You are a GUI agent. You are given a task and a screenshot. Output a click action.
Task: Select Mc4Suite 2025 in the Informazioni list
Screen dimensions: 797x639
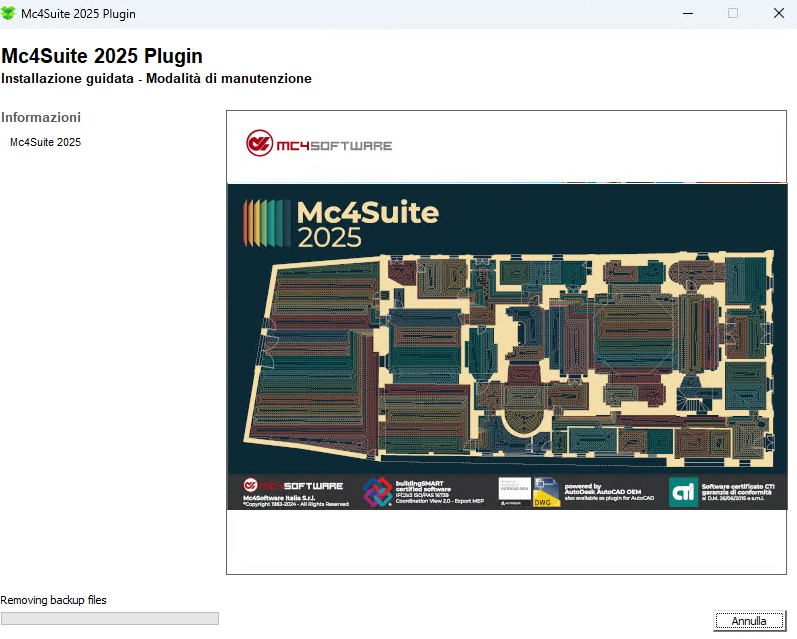pos(45,142)
